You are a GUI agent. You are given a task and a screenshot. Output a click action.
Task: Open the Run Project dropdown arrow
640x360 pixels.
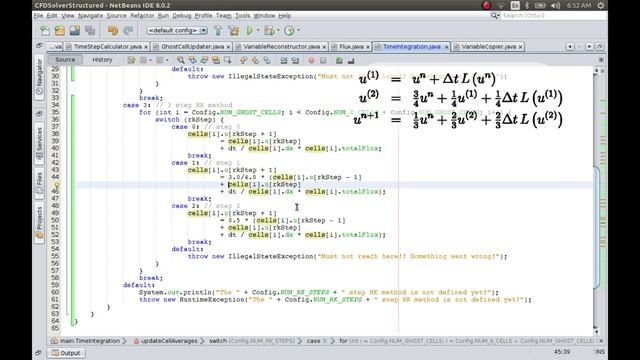point(258,31)
